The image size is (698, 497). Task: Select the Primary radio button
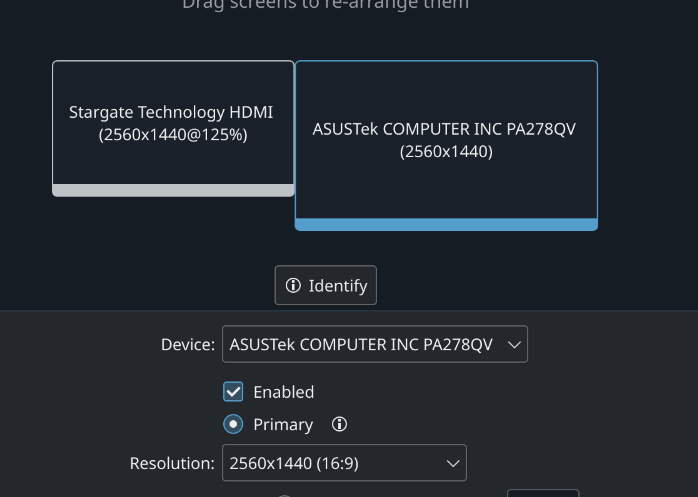coord(233,424)
